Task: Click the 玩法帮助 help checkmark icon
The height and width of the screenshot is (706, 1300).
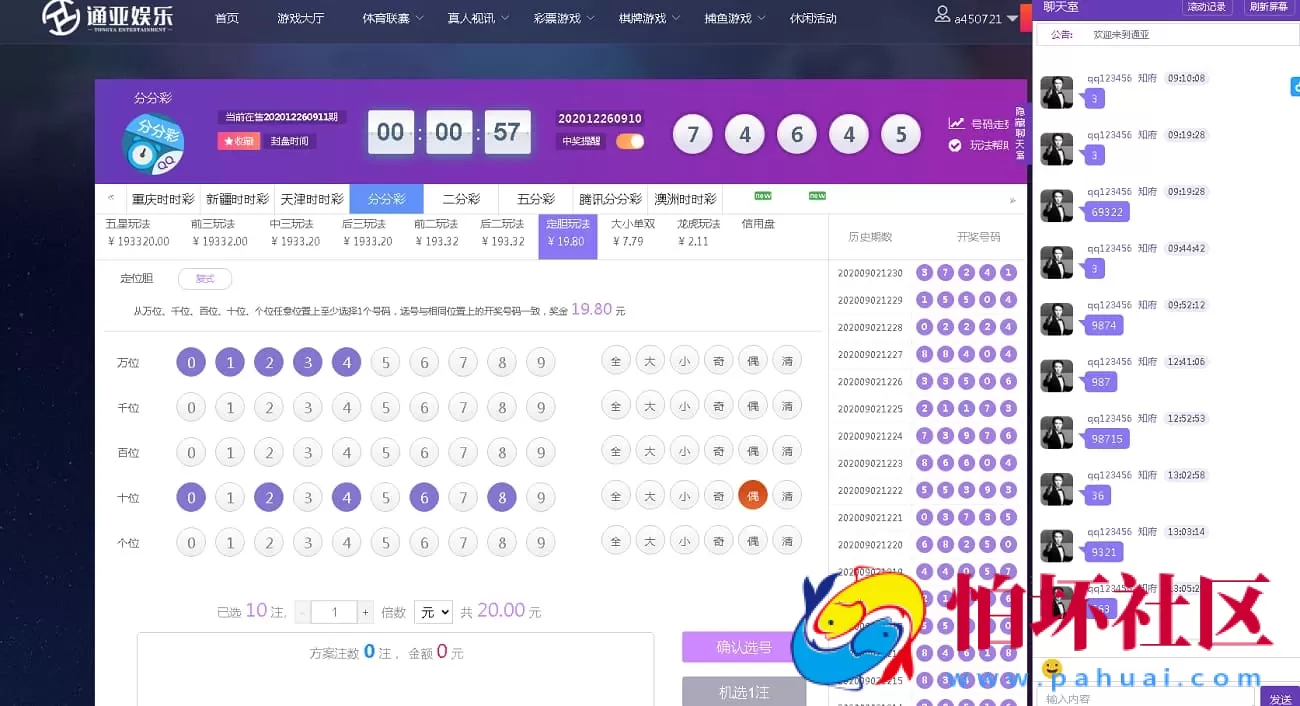Action: (x=953, y=144)
